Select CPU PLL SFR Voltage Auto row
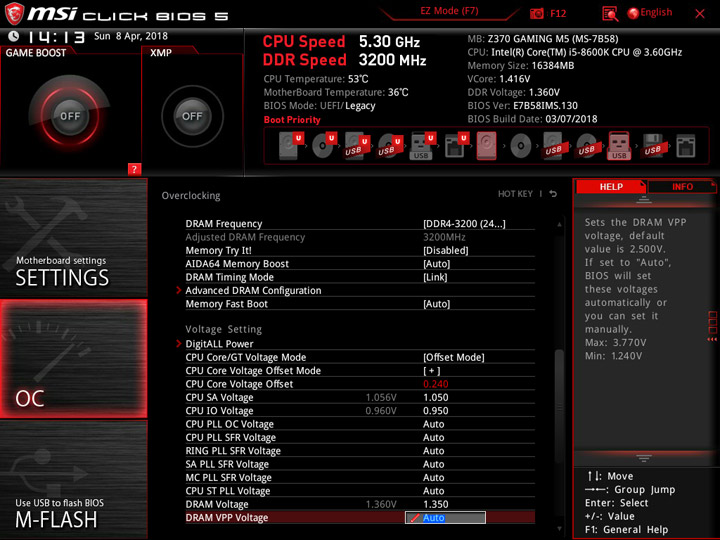Screen dimensions: 720x540 [360, 437]
